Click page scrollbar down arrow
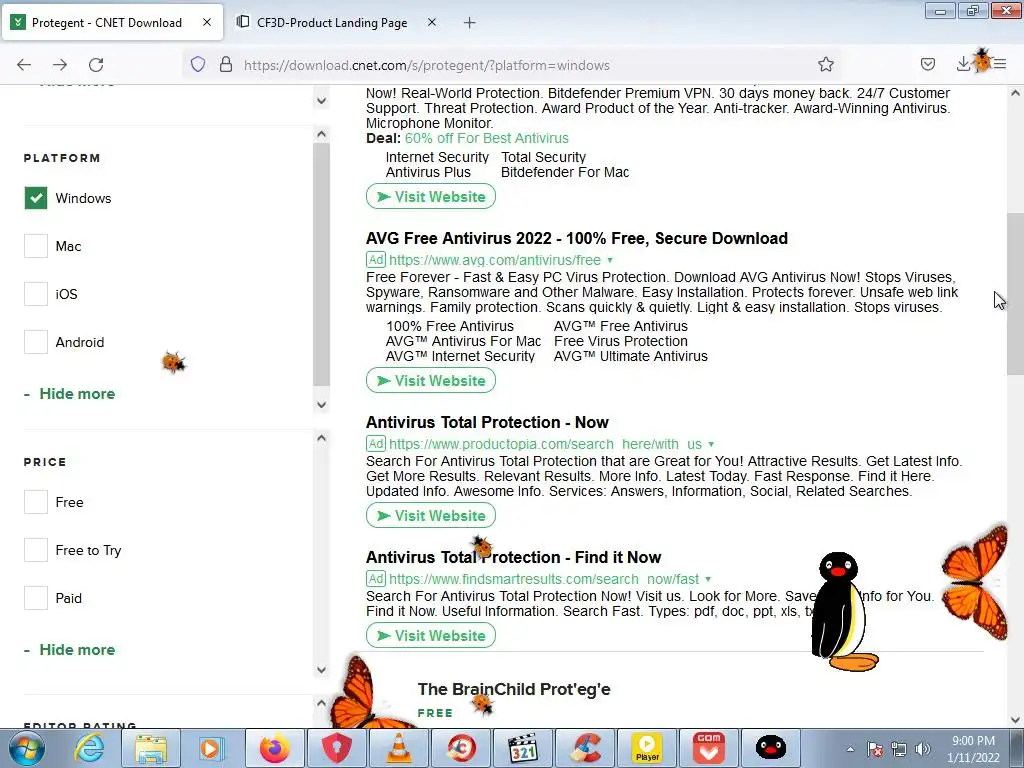Image resolution: width=1024 pixels, height=768 pixels. (x=1015, y=720)
